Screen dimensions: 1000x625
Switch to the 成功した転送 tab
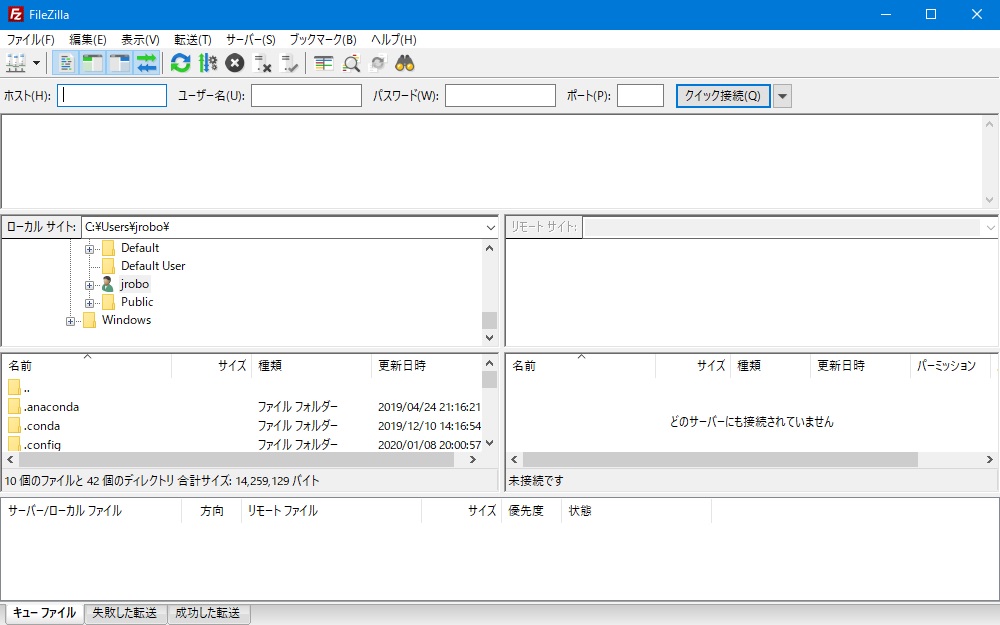(x=208, y=613)
